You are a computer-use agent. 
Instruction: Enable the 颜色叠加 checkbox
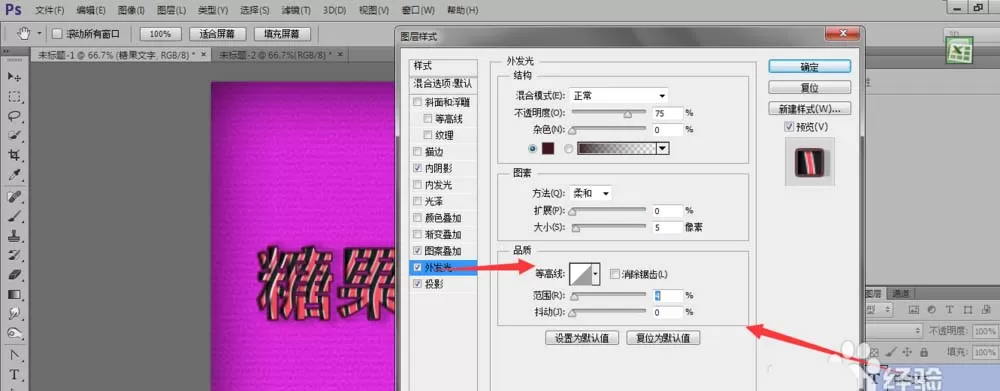pyautogui.click(x=417, y=218)
